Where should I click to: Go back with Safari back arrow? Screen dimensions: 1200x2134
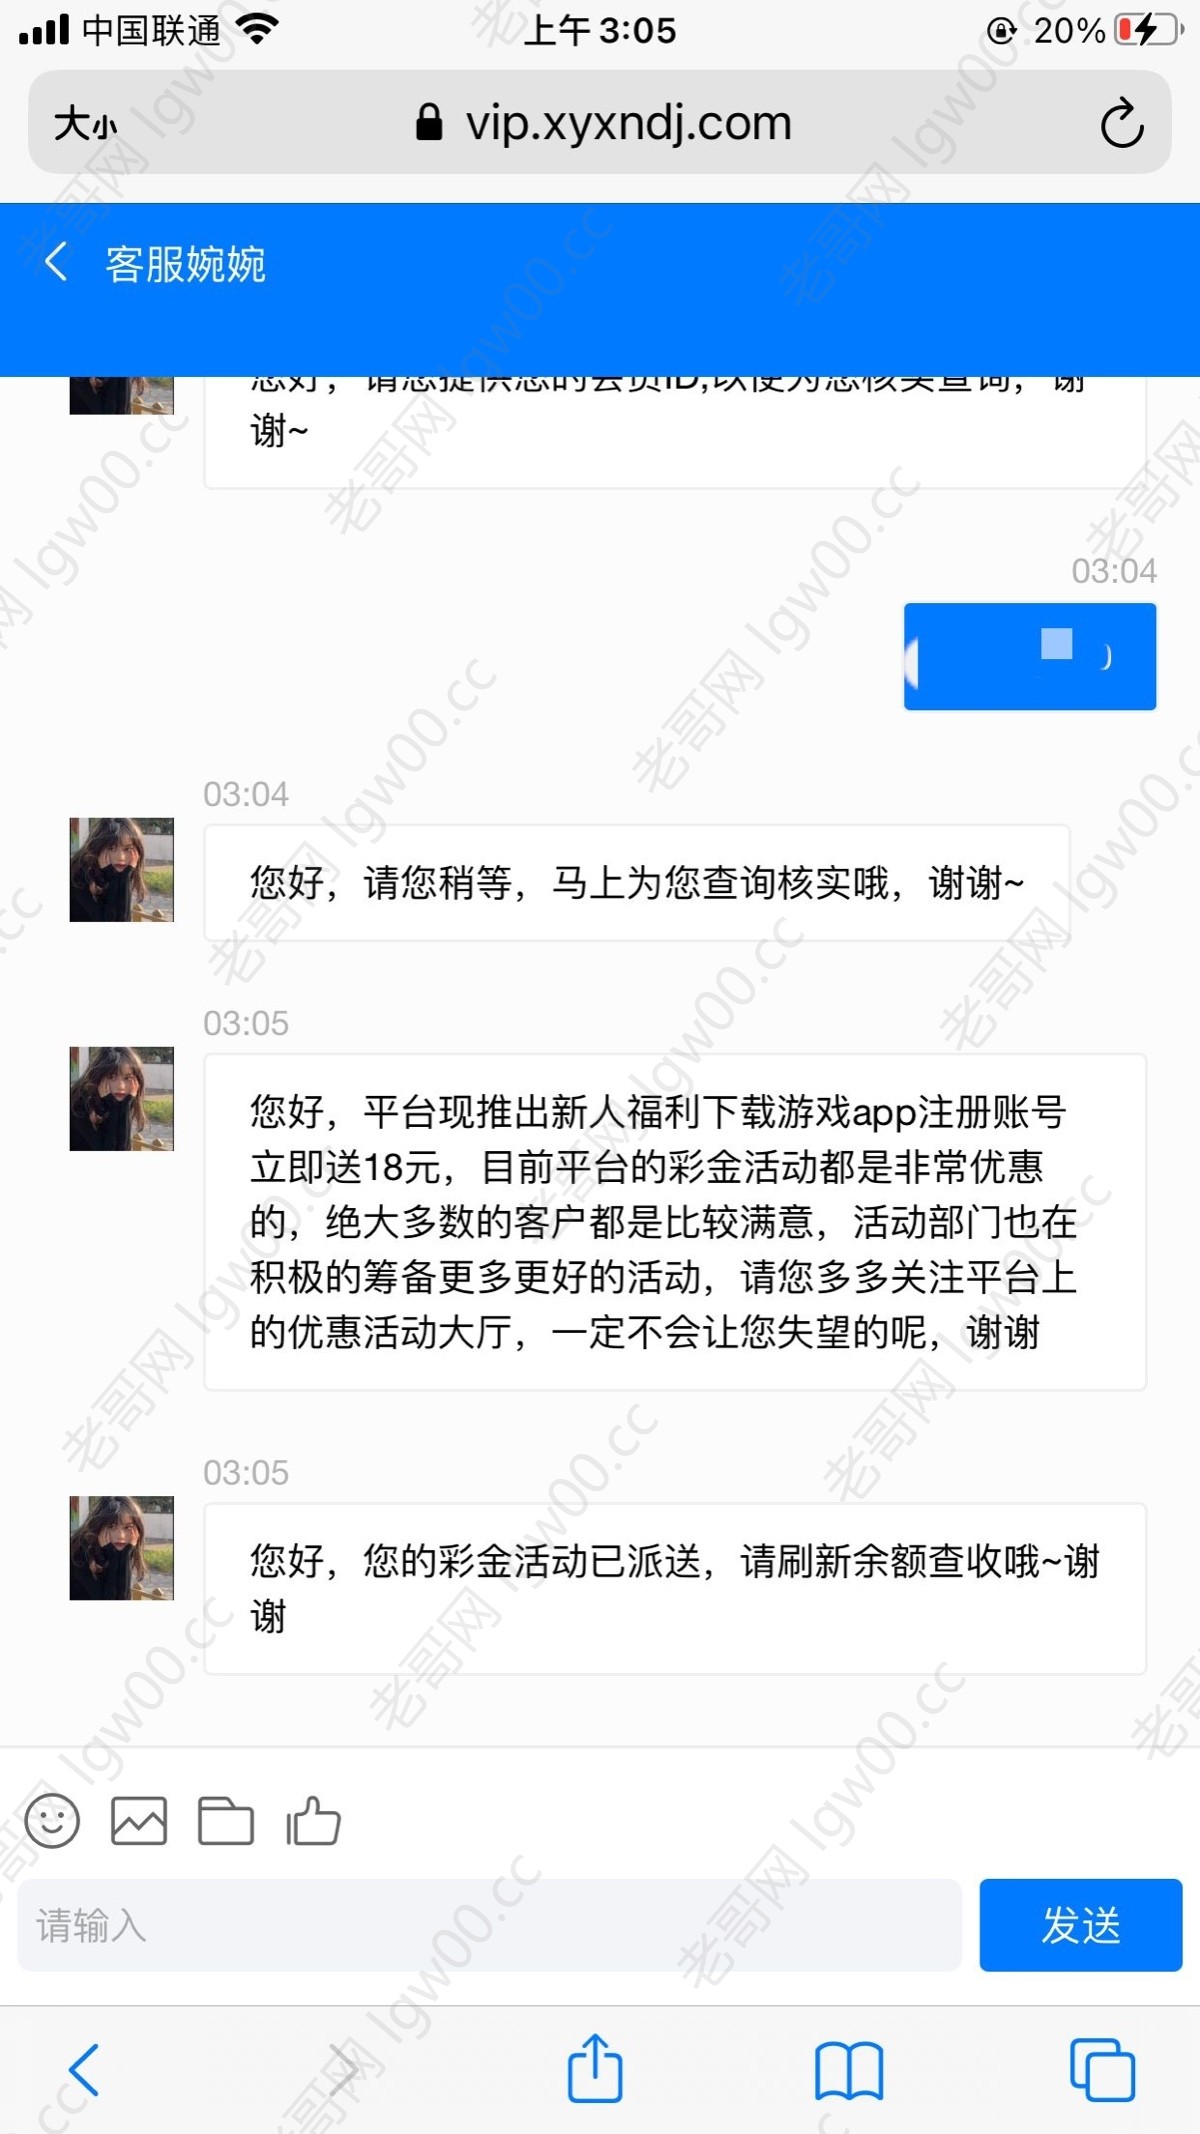84,2070
